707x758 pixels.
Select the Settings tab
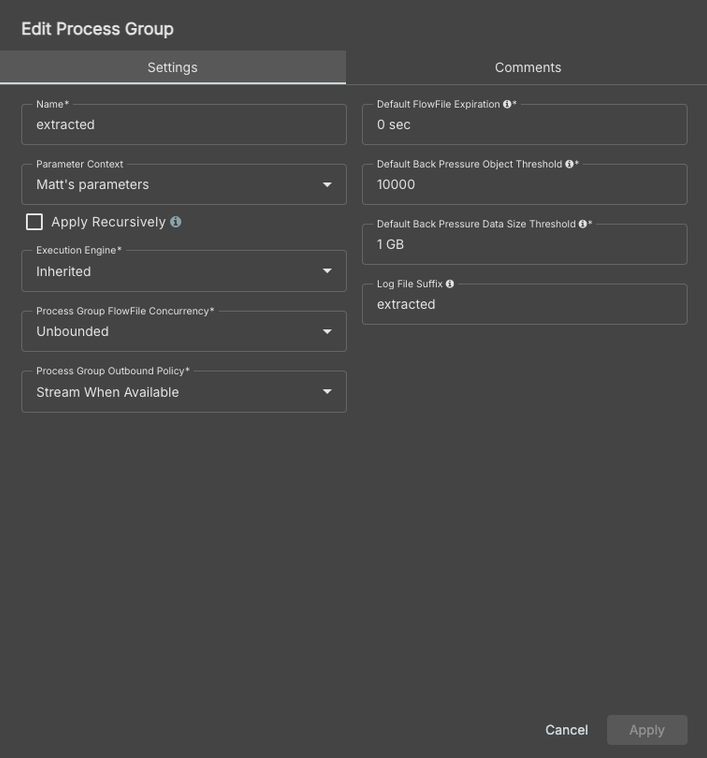(x=172, y=68)
